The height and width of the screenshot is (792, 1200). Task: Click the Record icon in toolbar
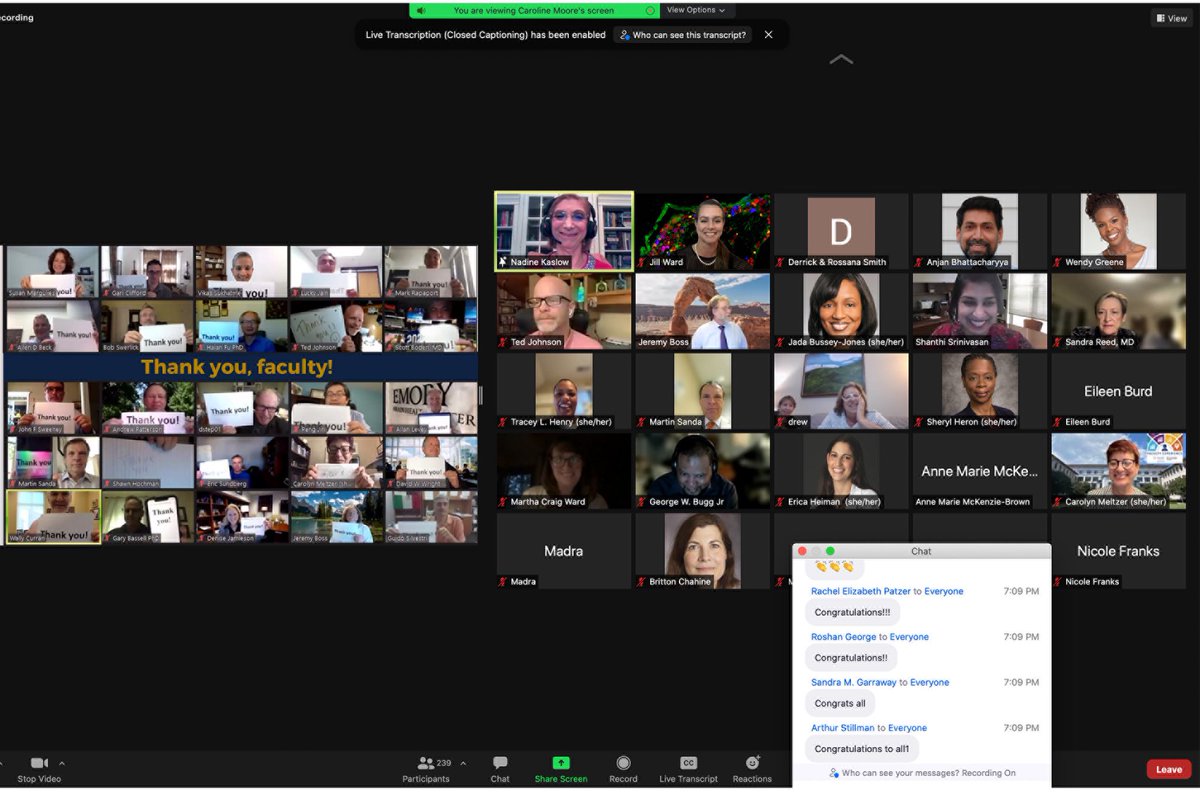[x=623, y=763]
